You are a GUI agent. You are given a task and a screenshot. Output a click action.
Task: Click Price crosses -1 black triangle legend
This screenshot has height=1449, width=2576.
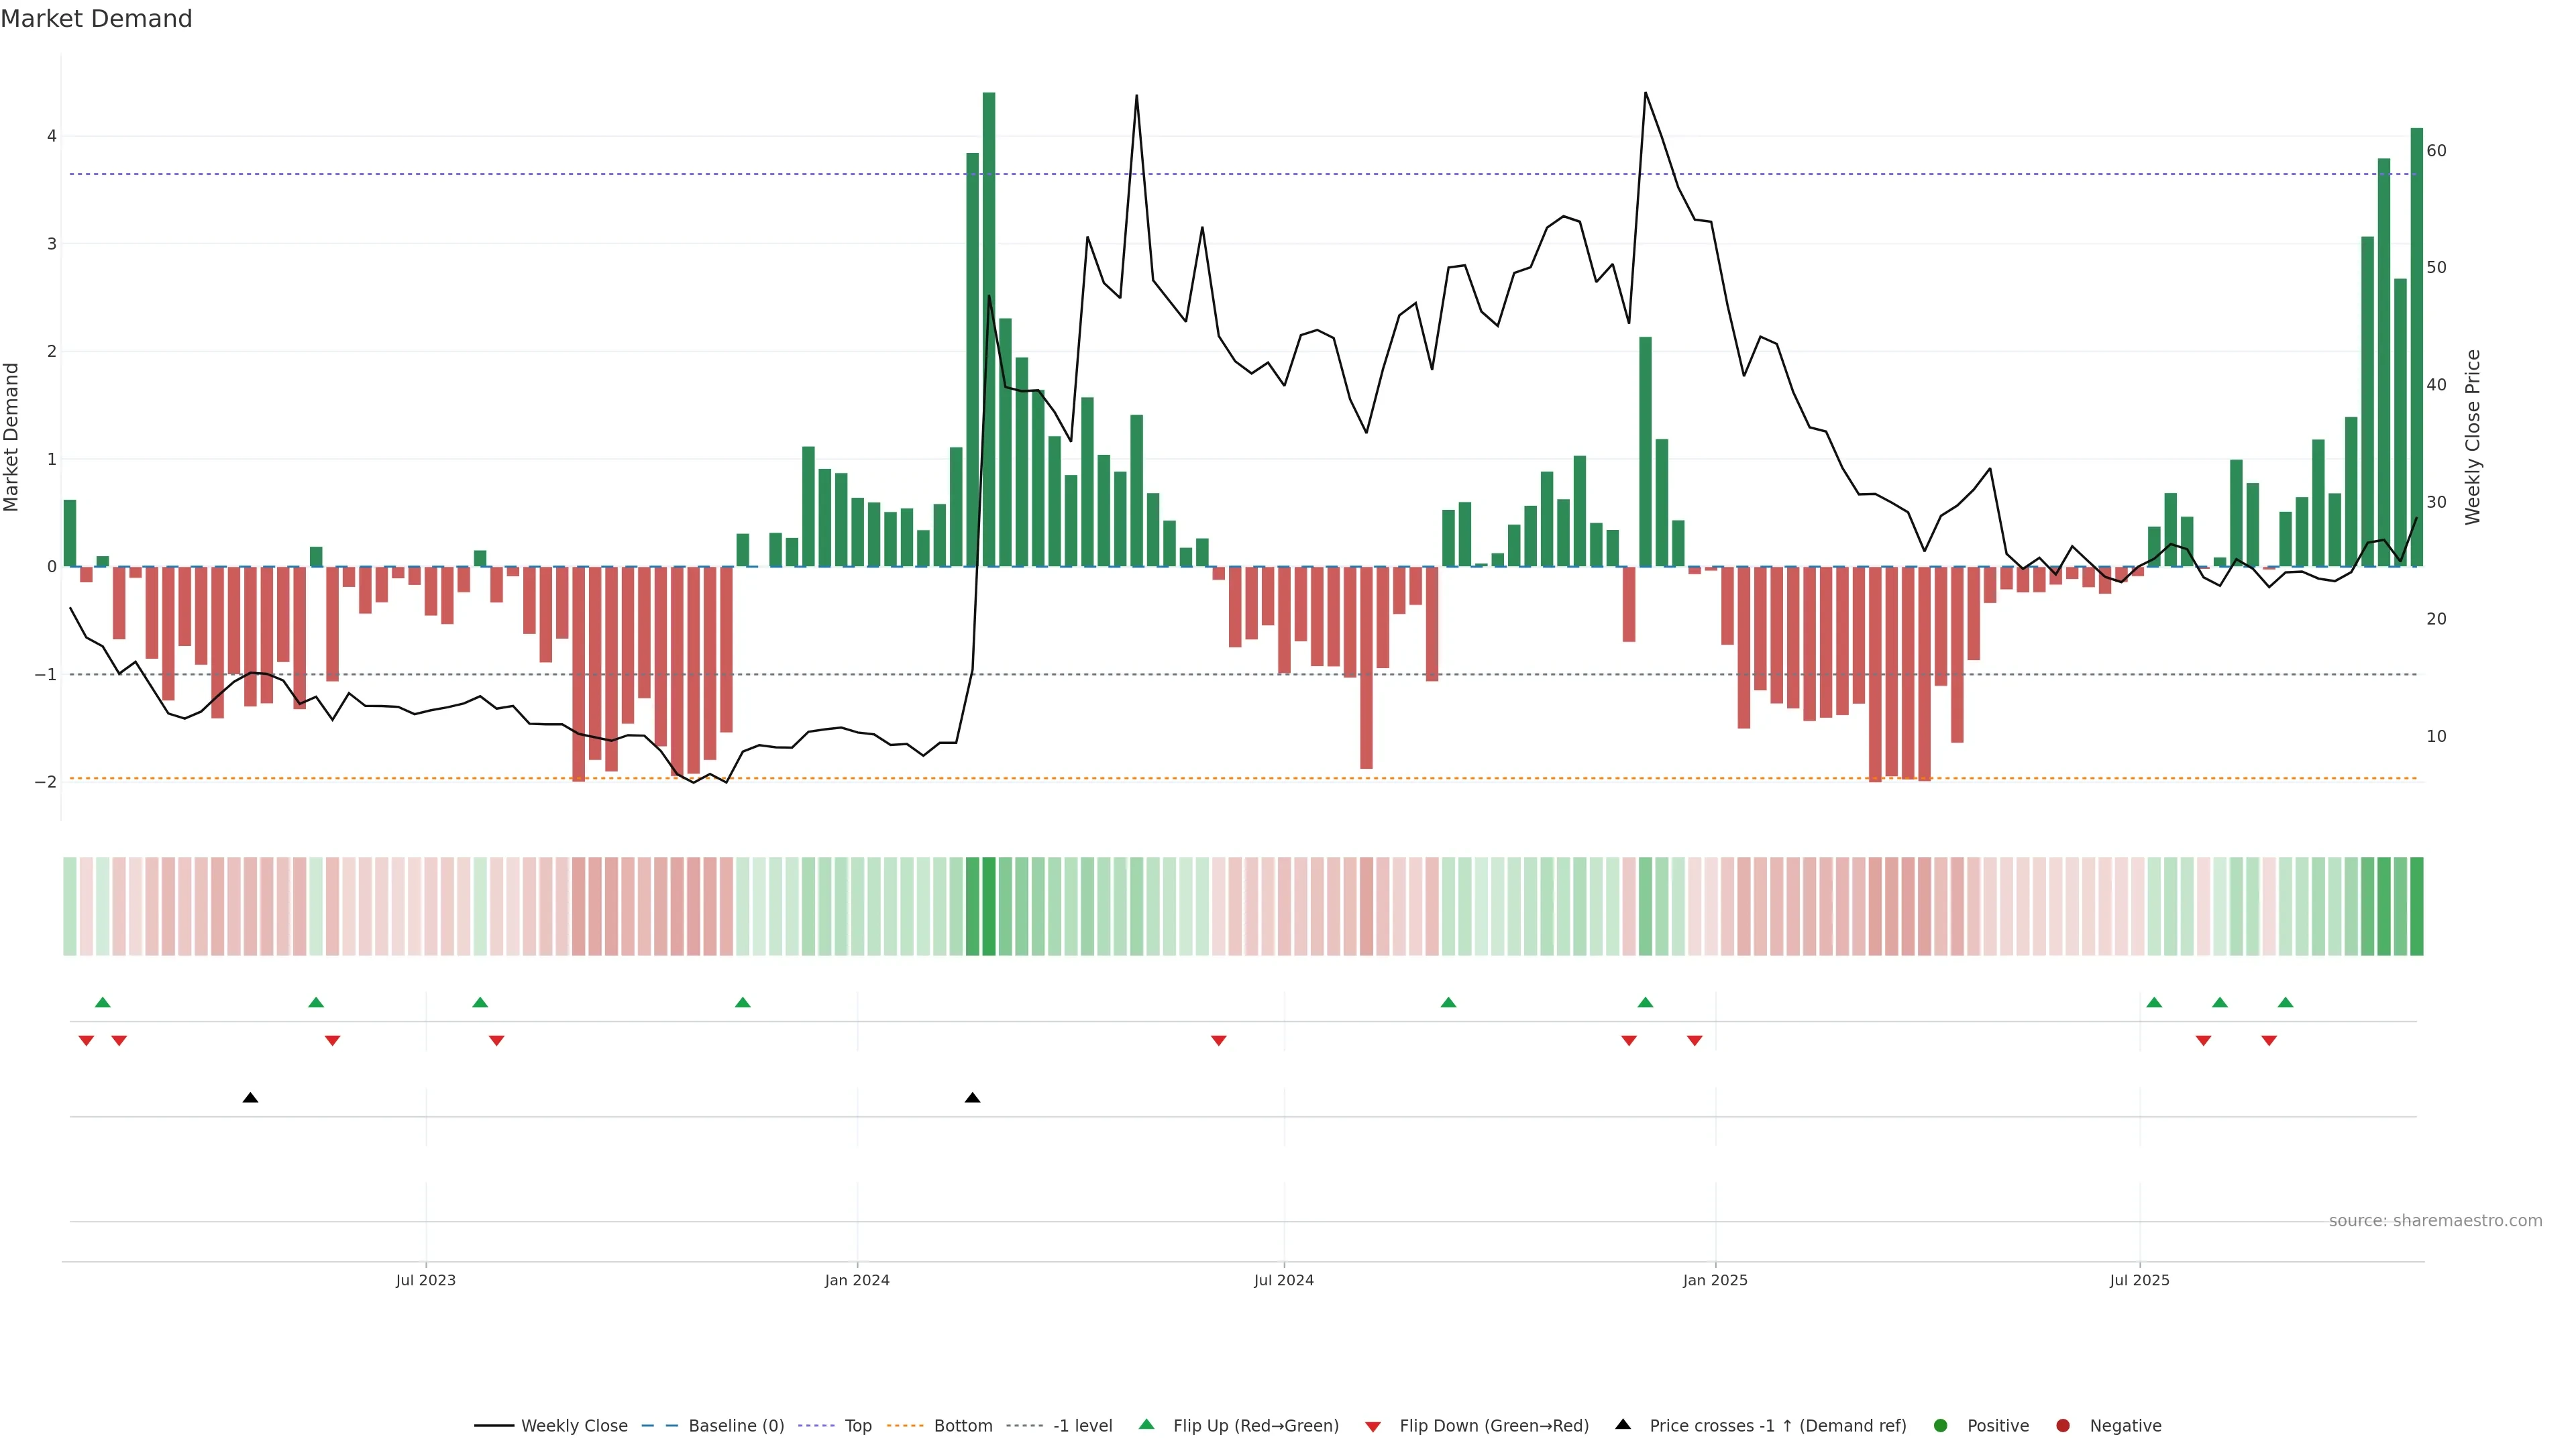coord(1623,1424)
